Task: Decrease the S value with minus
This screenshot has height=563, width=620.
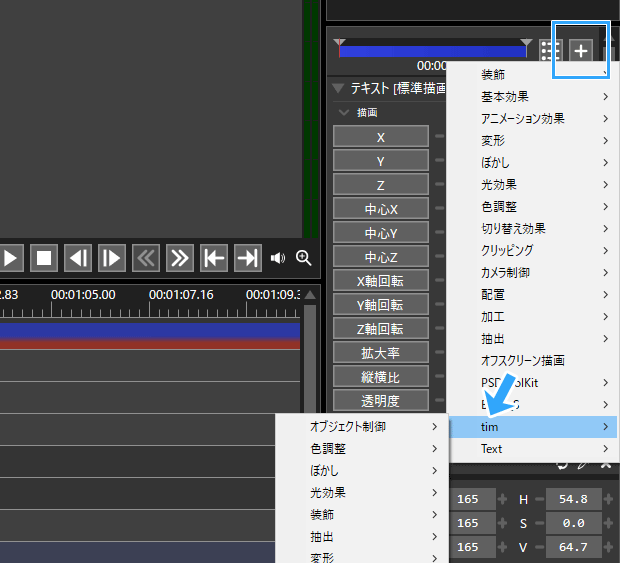Action: coord(539,523)
